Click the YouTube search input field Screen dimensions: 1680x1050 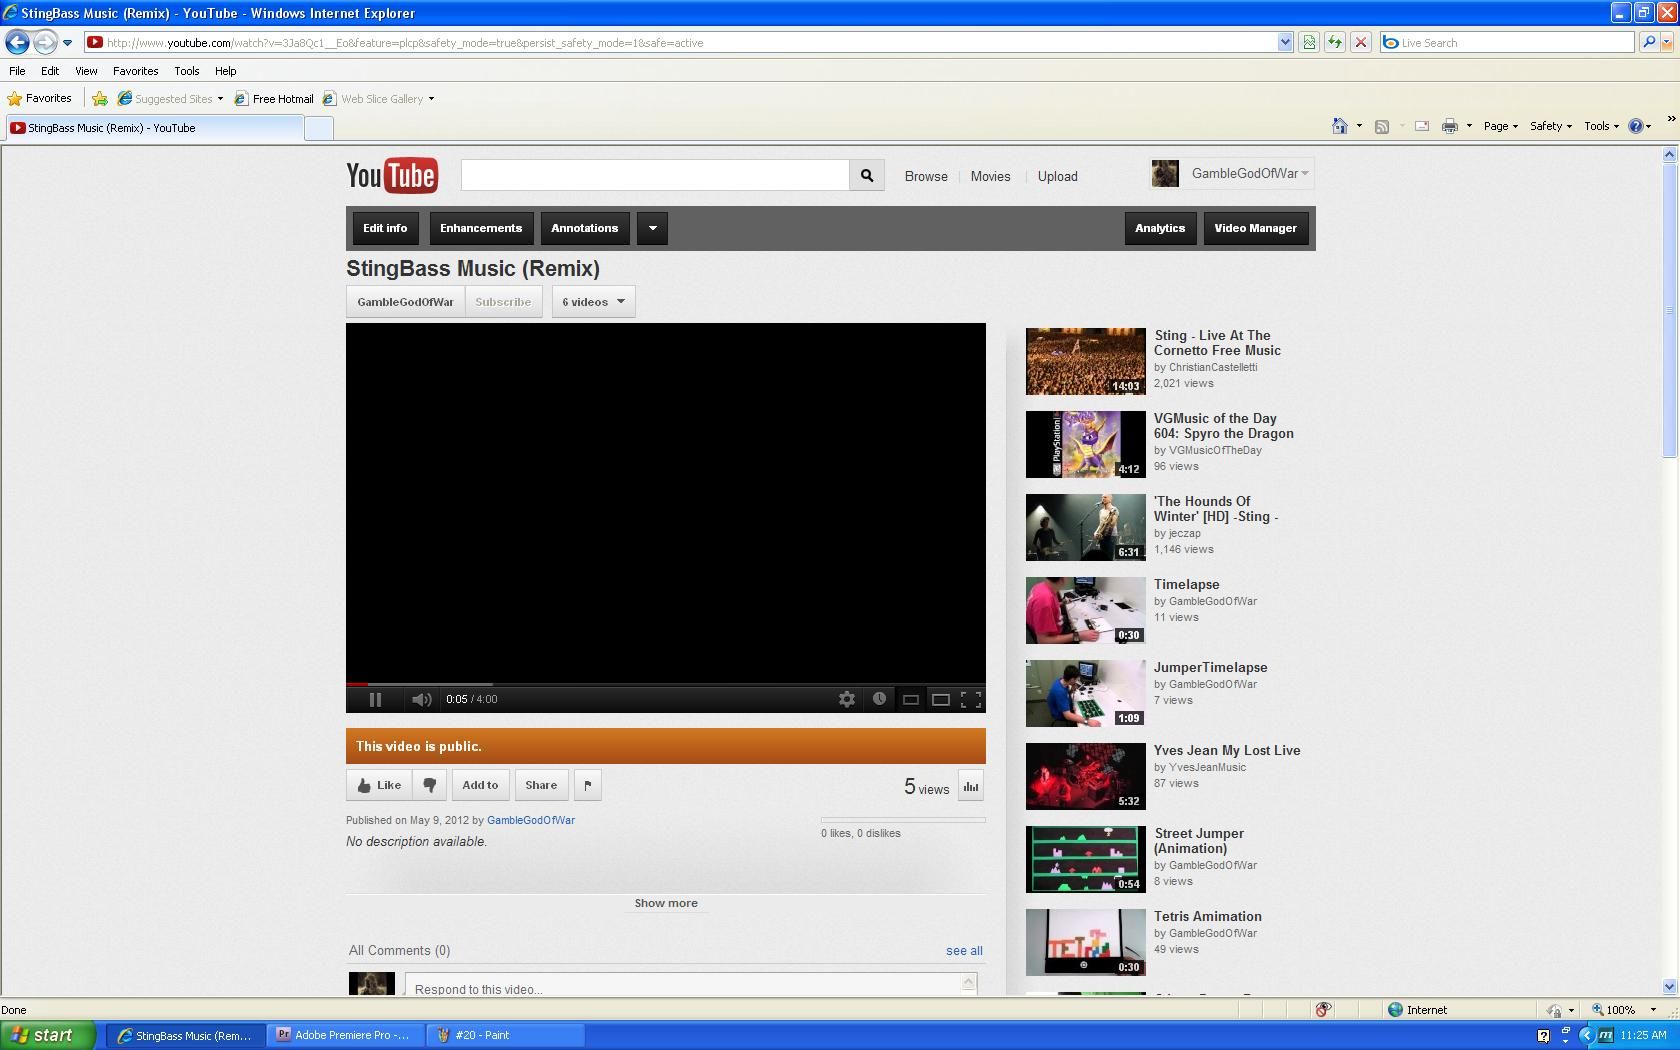click(655, 176)
